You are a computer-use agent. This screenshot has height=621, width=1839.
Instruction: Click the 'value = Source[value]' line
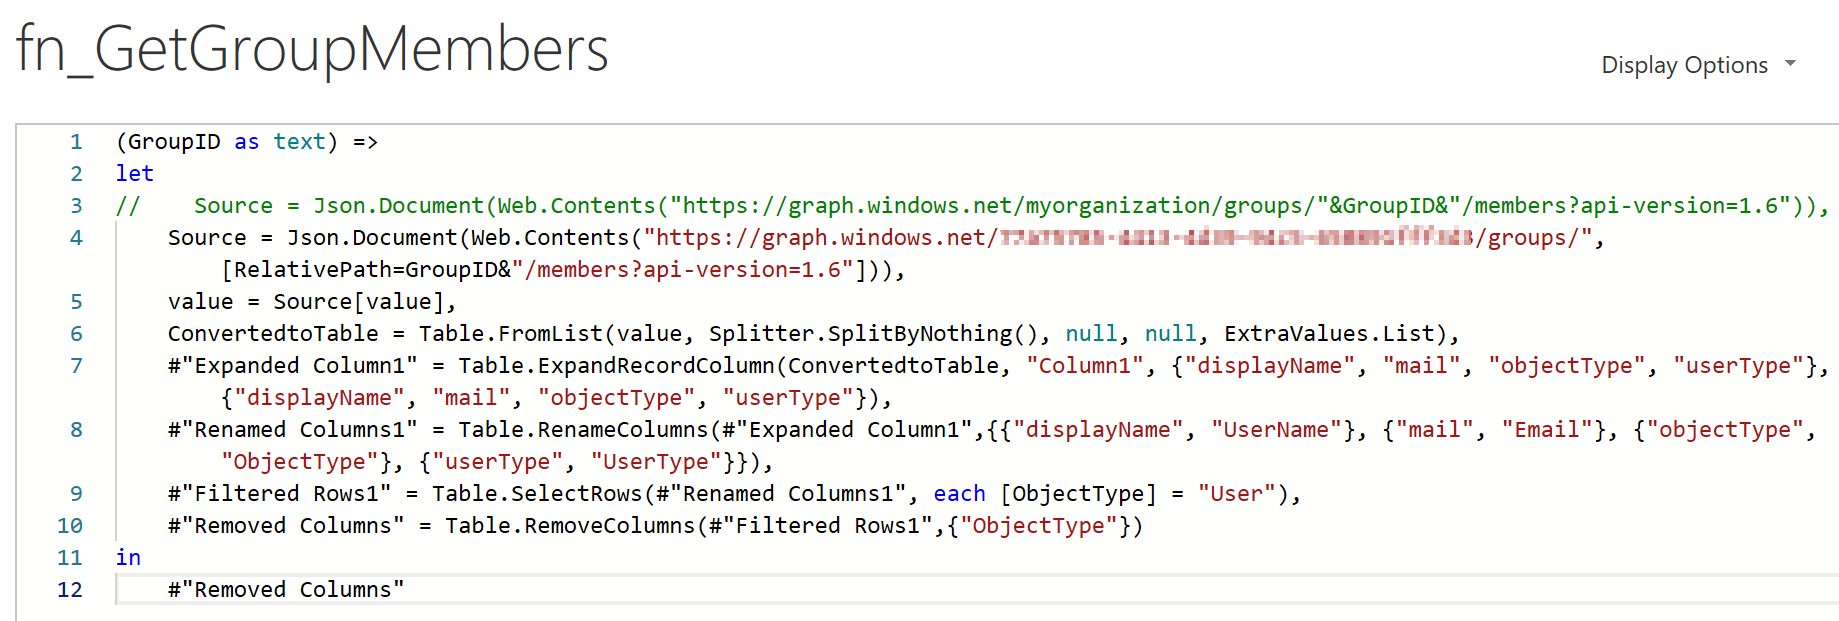point(312,302)
